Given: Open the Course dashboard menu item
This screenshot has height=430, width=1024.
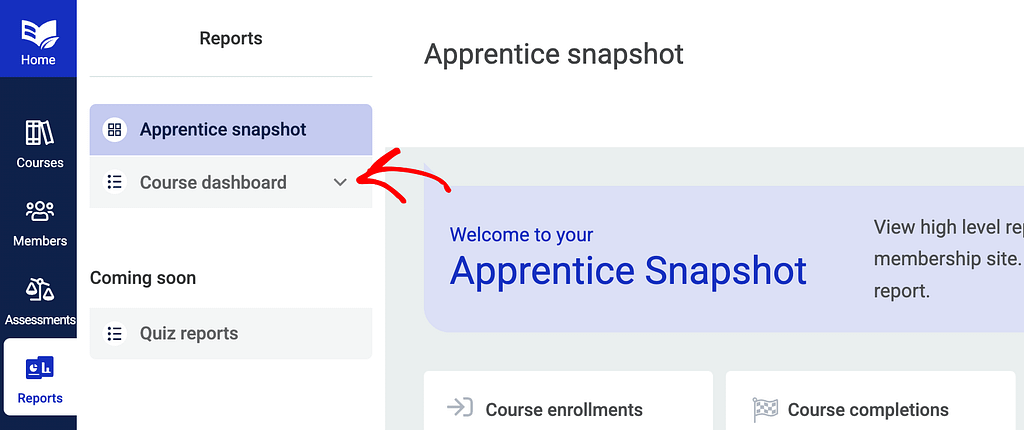Looking at the screenshot, I should [x=231, y=182].
